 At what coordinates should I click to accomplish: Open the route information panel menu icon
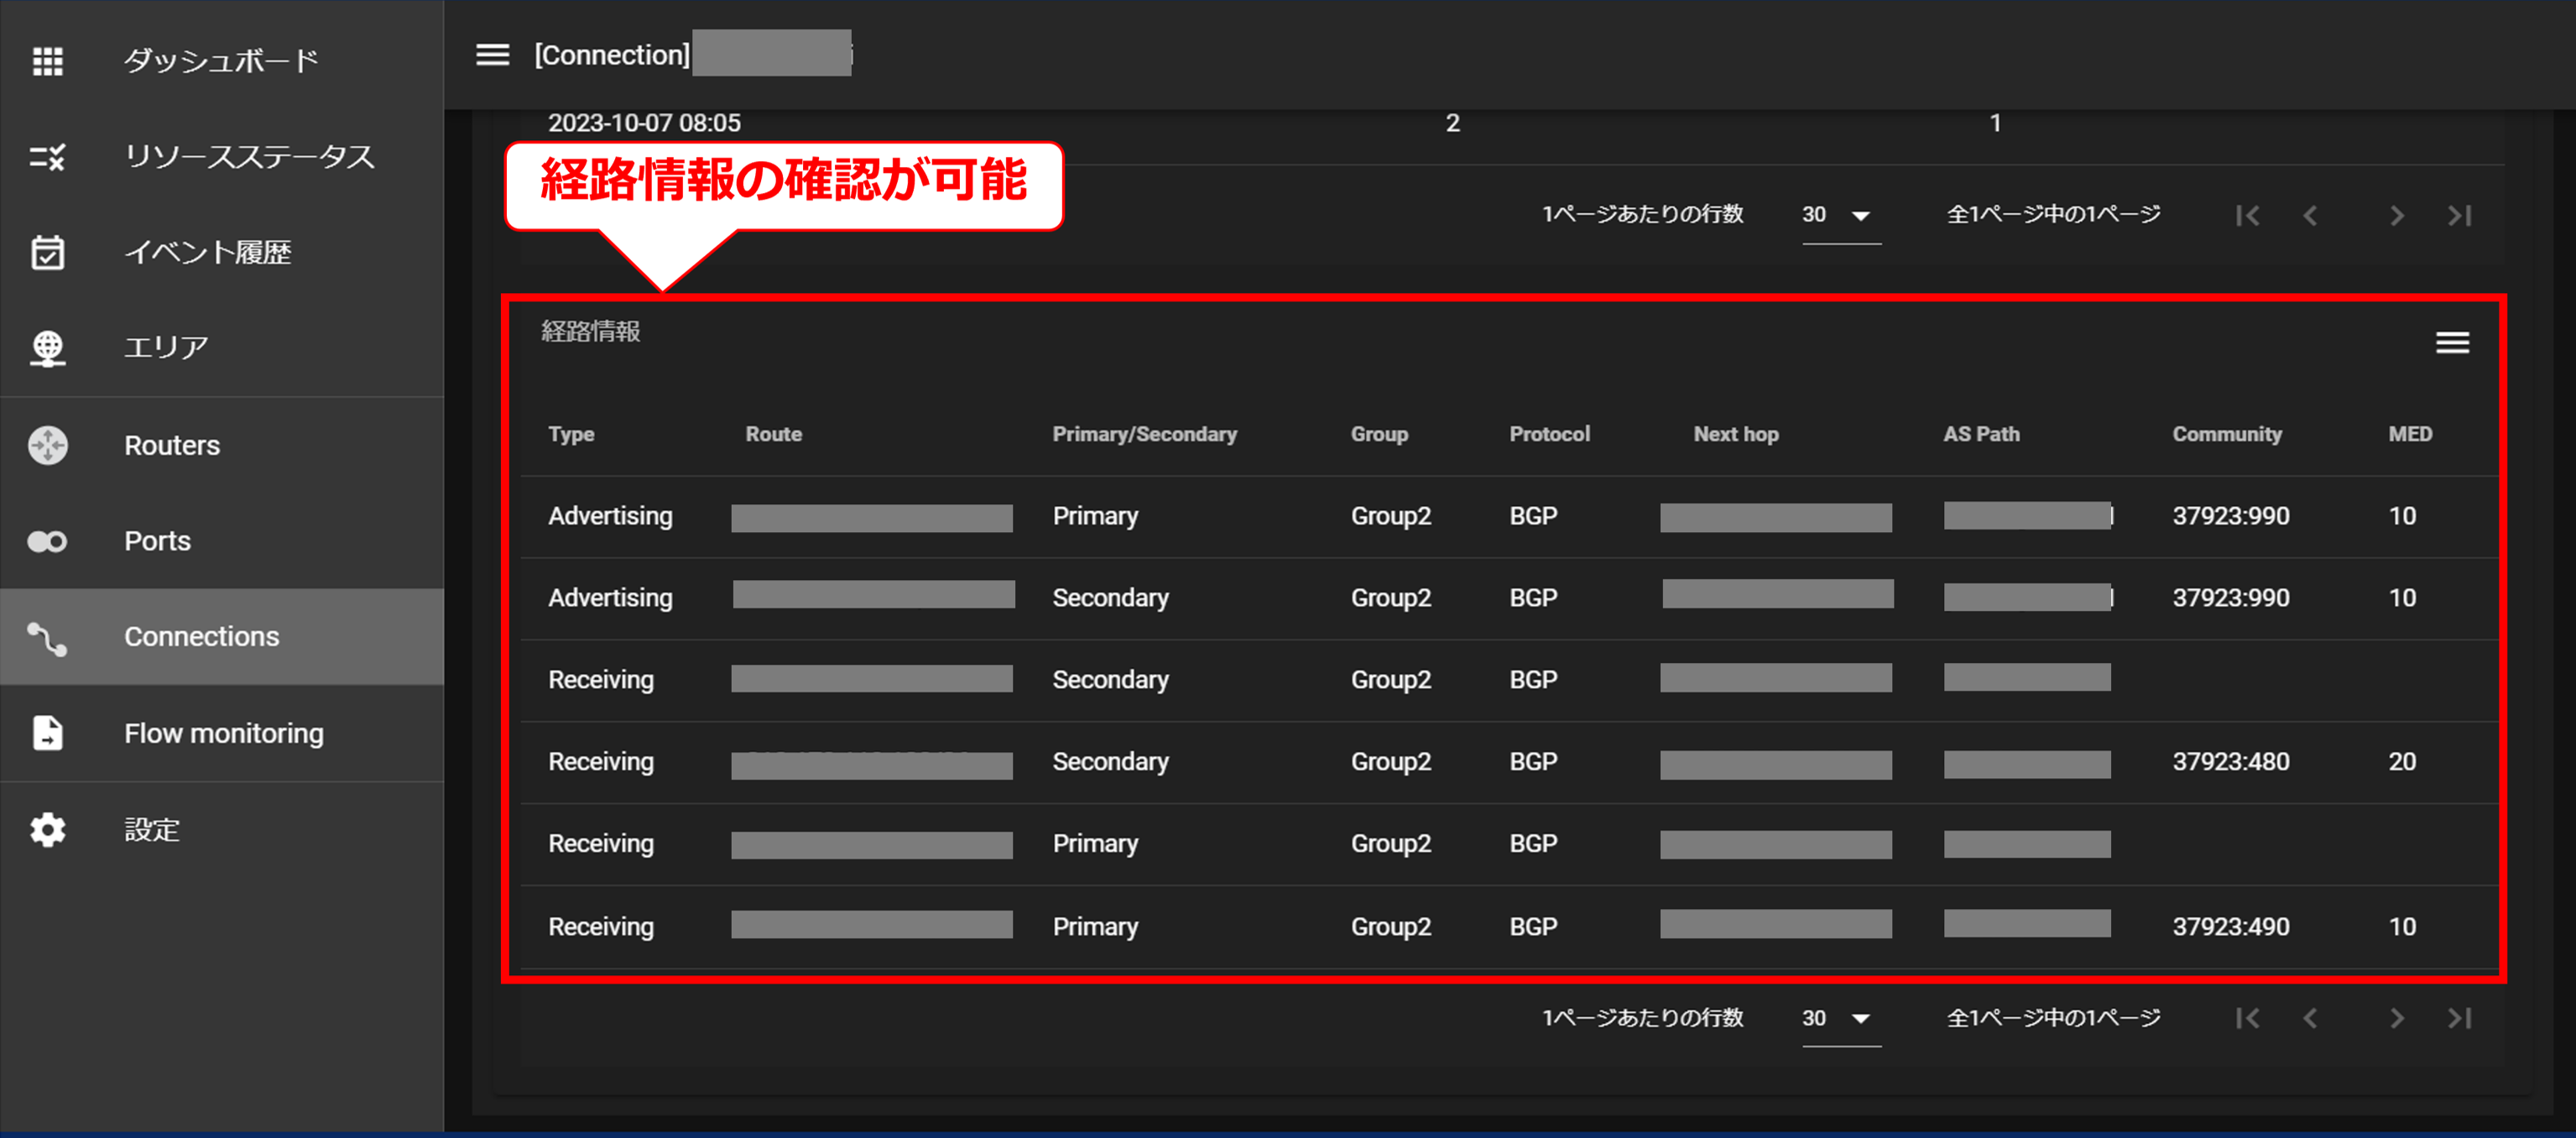click(2451, 343)
